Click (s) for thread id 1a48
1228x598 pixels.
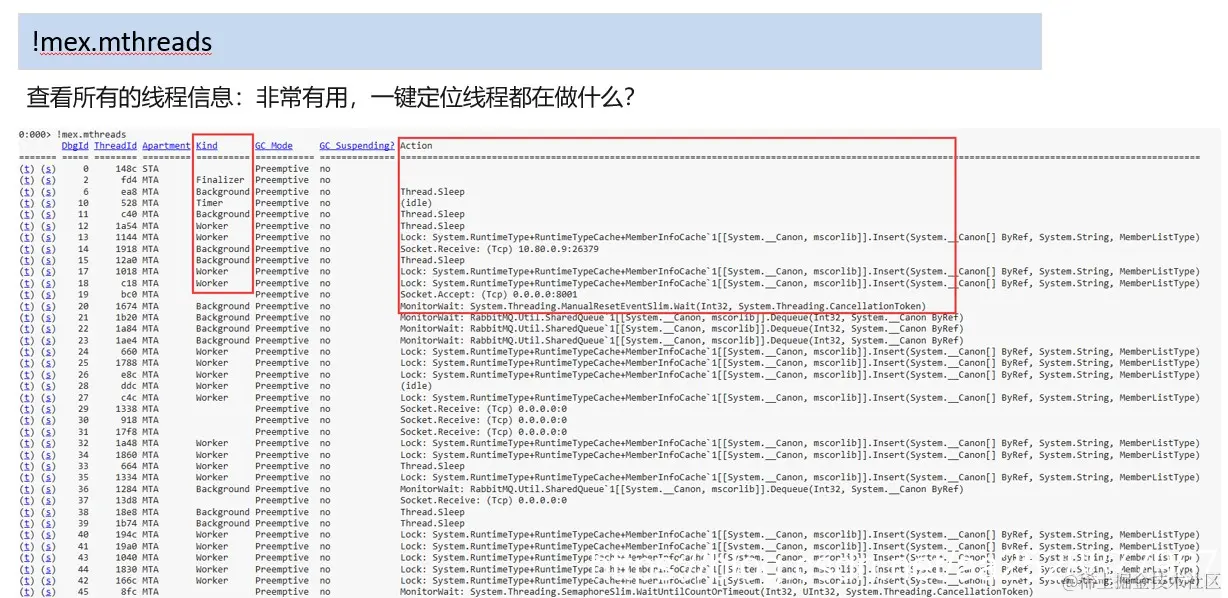pos(48,443)
